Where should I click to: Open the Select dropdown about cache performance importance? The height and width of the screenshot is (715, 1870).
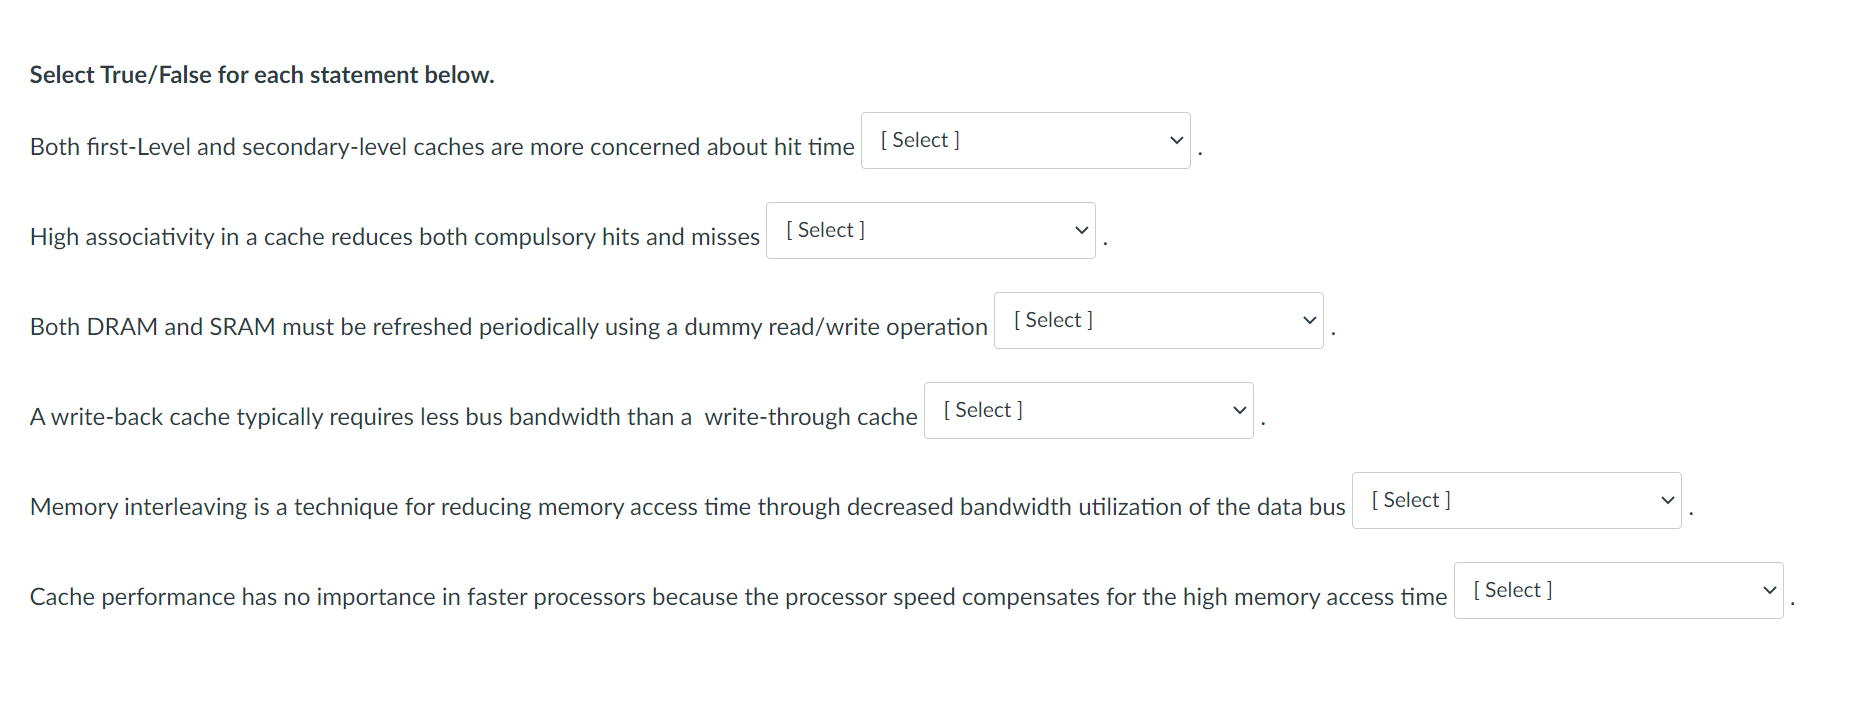click(1618, 590)
